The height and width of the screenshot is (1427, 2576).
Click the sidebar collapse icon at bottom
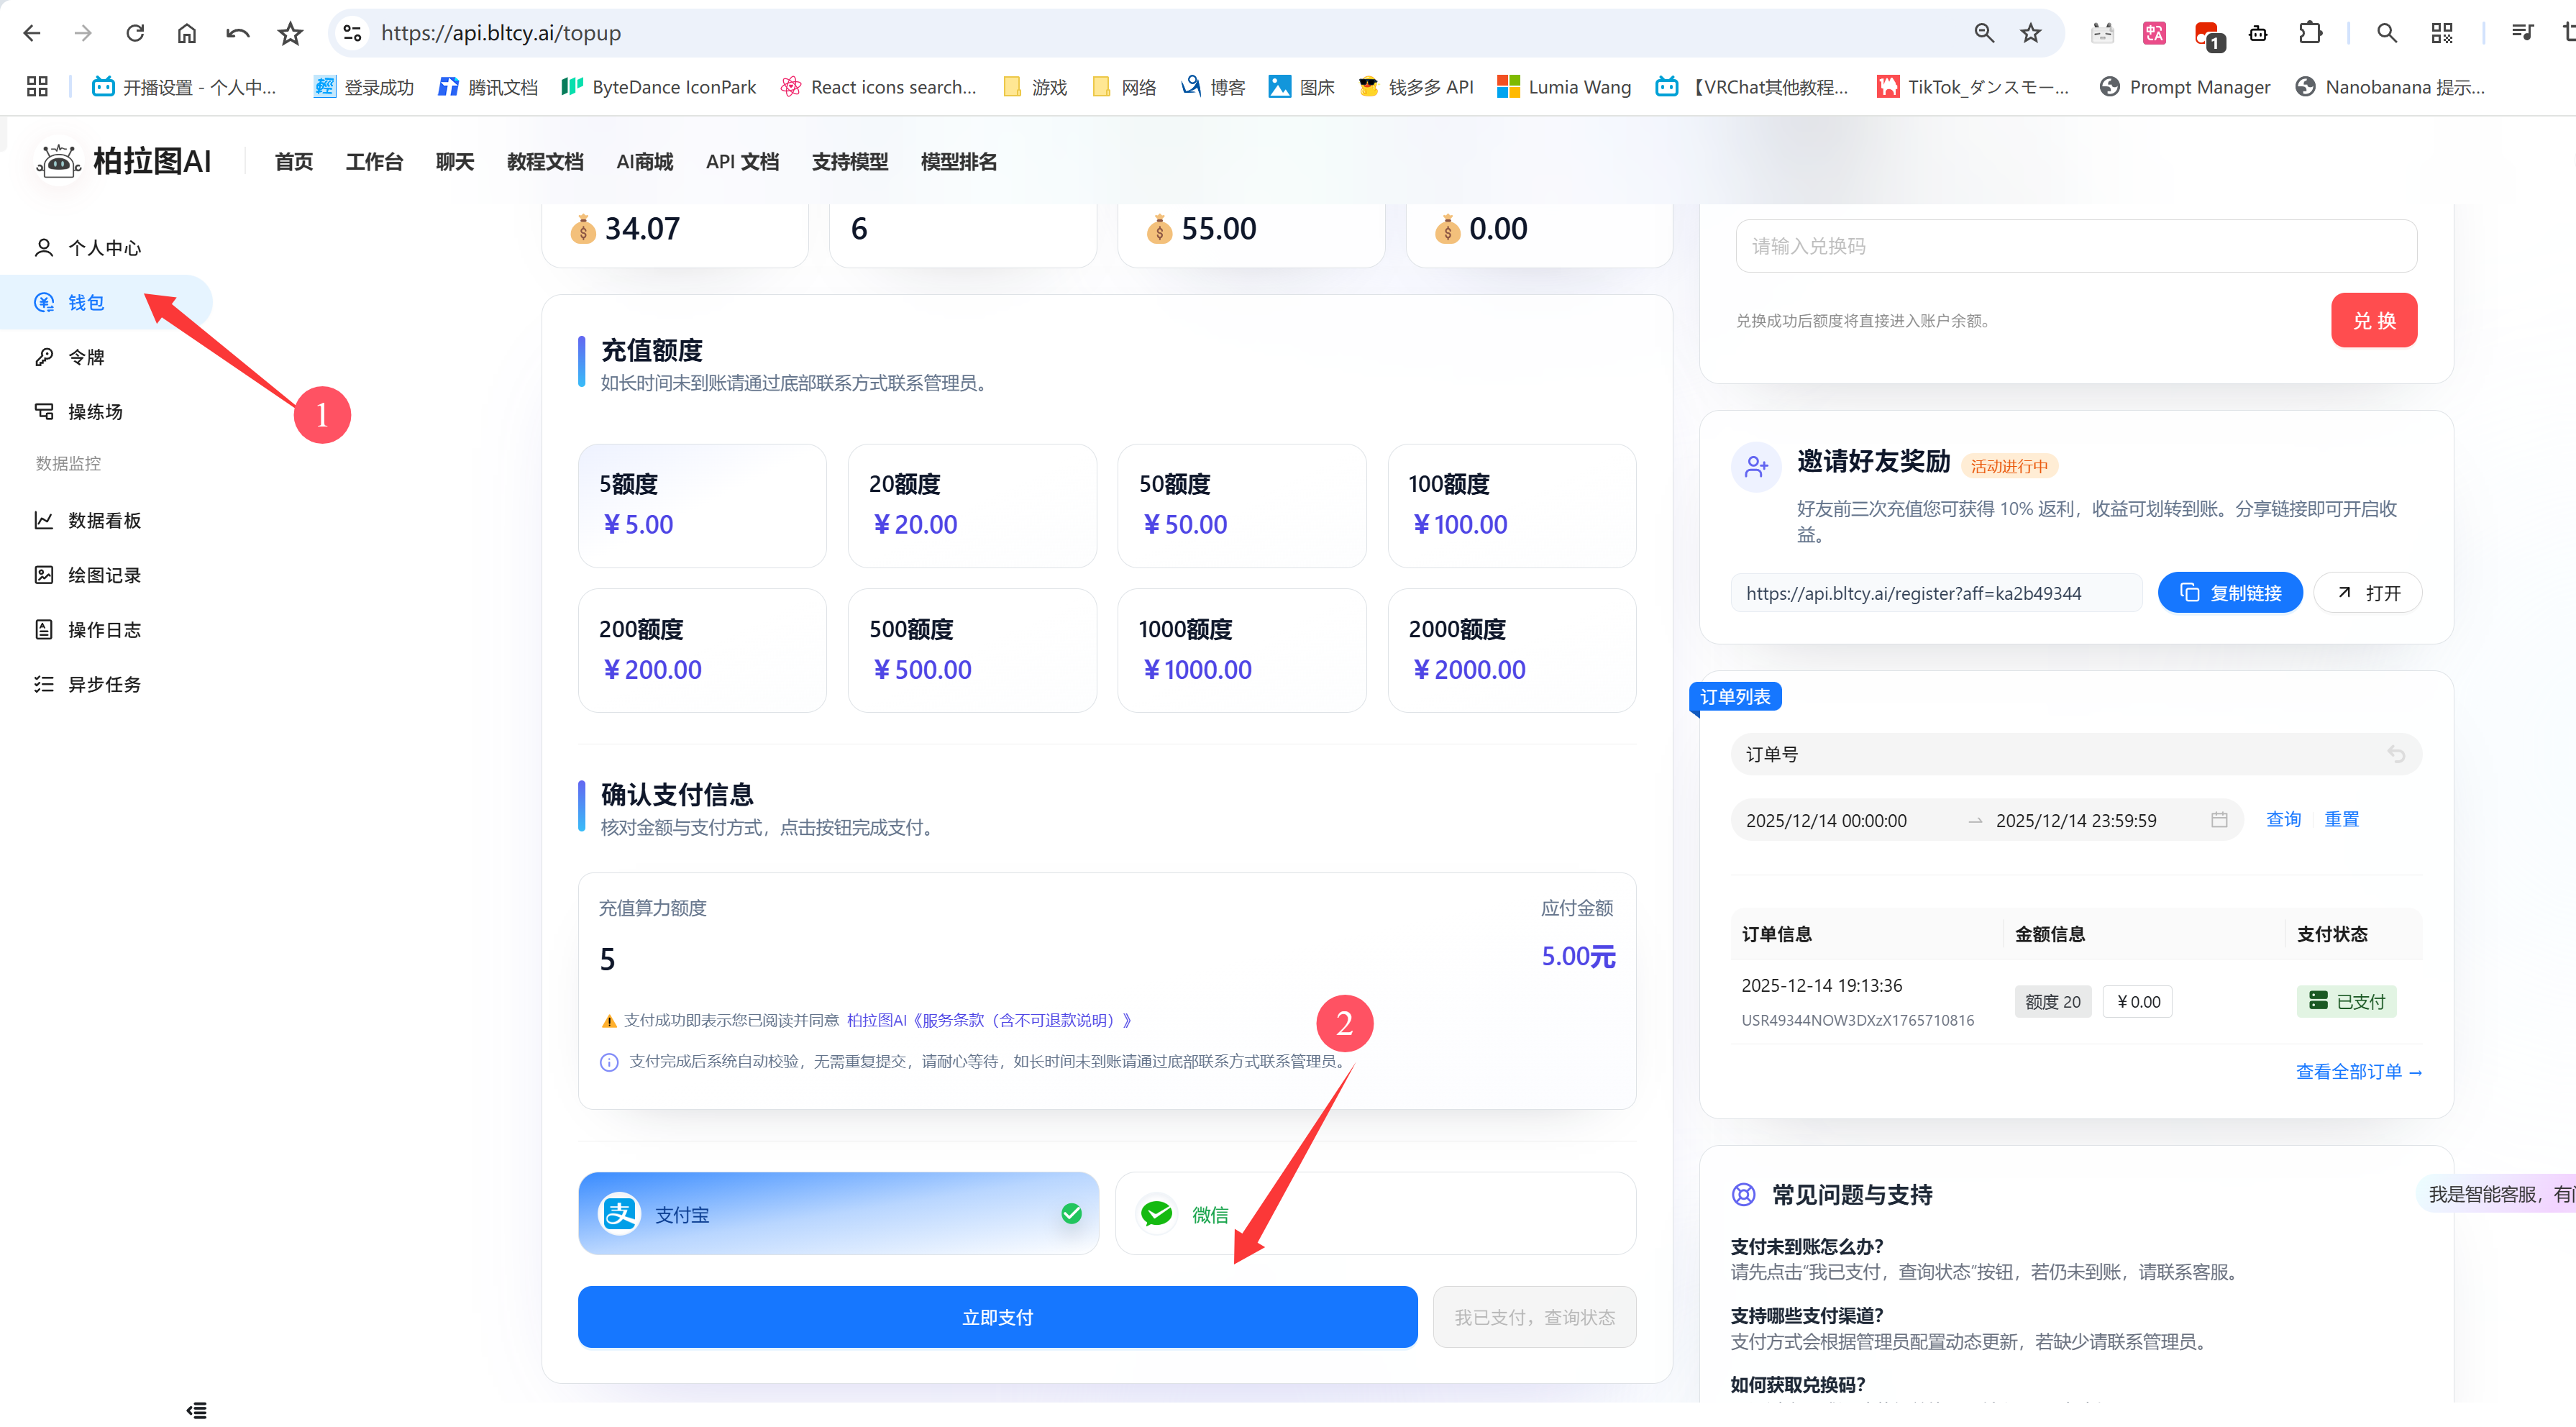tap(197, 1410)
